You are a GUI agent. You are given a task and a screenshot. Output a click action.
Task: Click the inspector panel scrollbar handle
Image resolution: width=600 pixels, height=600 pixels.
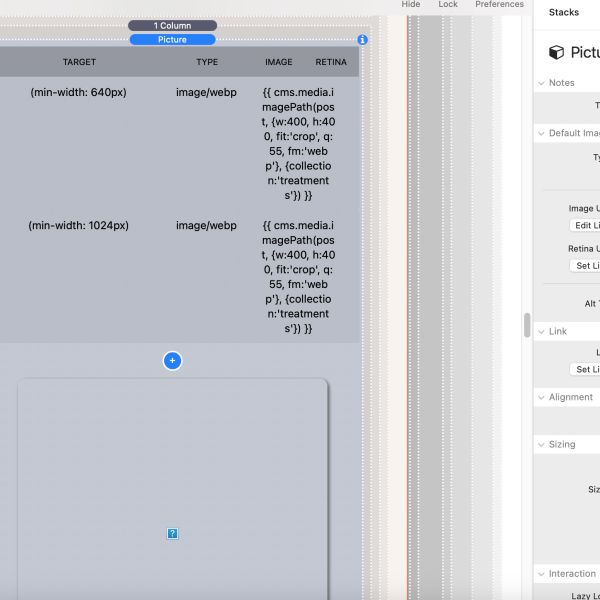(527, 325)
